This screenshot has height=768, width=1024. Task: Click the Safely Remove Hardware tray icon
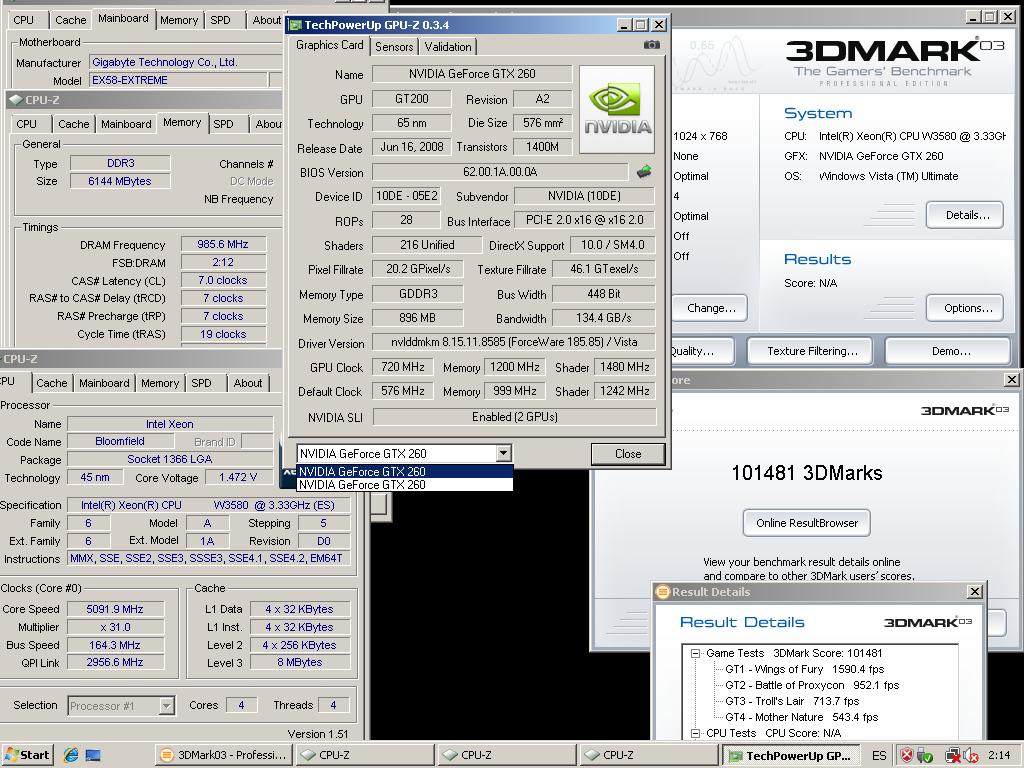[924, 756]
